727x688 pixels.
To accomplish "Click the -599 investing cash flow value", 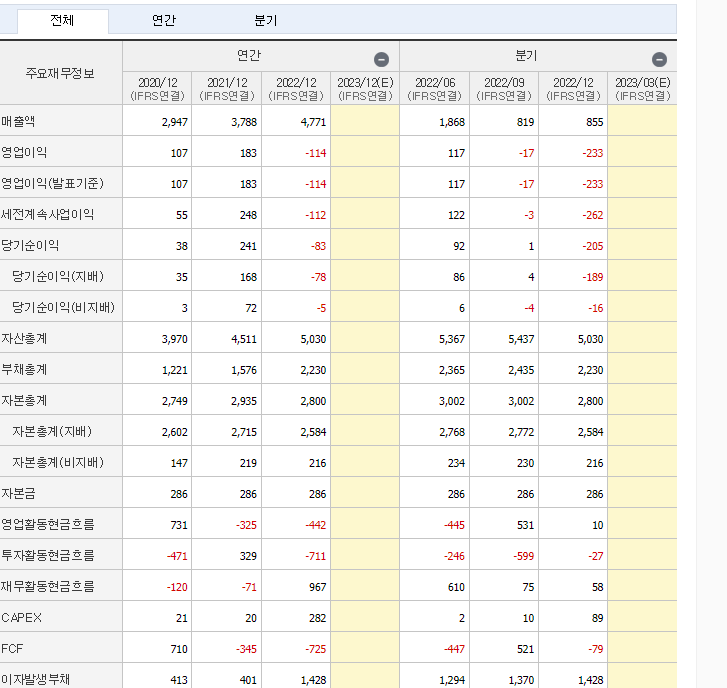I will (524, 557).
